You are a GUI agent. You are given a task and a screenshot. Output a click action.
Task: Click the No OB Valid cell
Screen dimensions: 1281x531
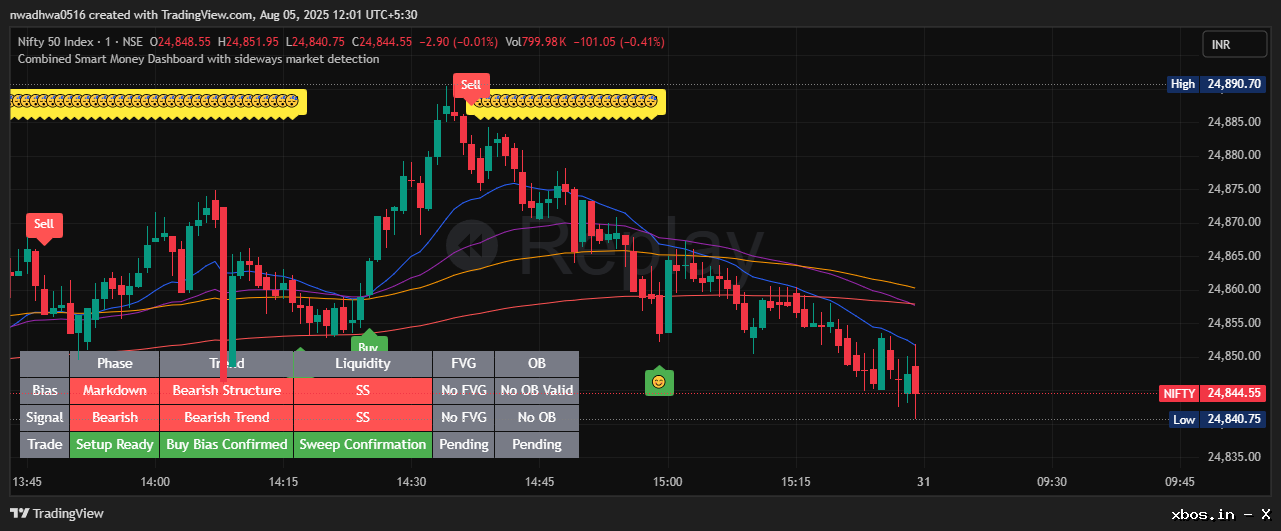537,390
